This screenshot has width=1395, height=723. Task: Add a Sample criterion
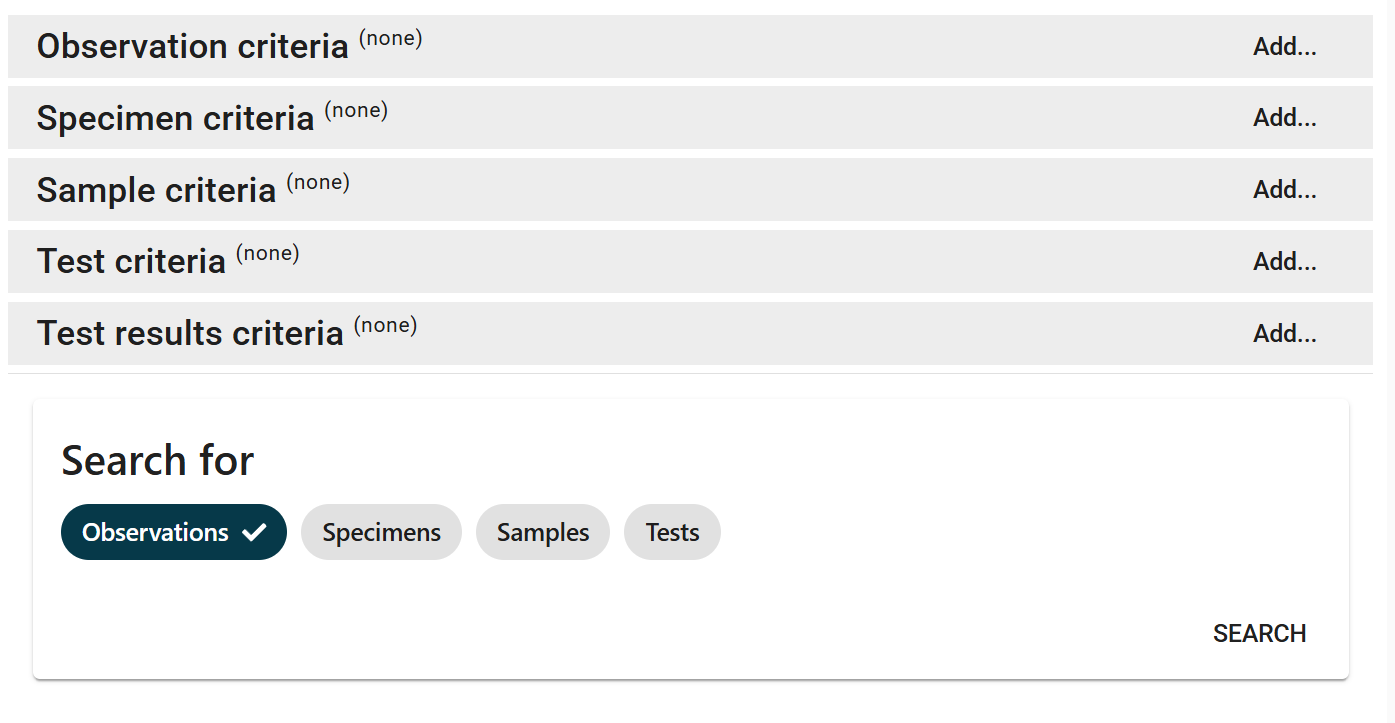(1284, 189)
